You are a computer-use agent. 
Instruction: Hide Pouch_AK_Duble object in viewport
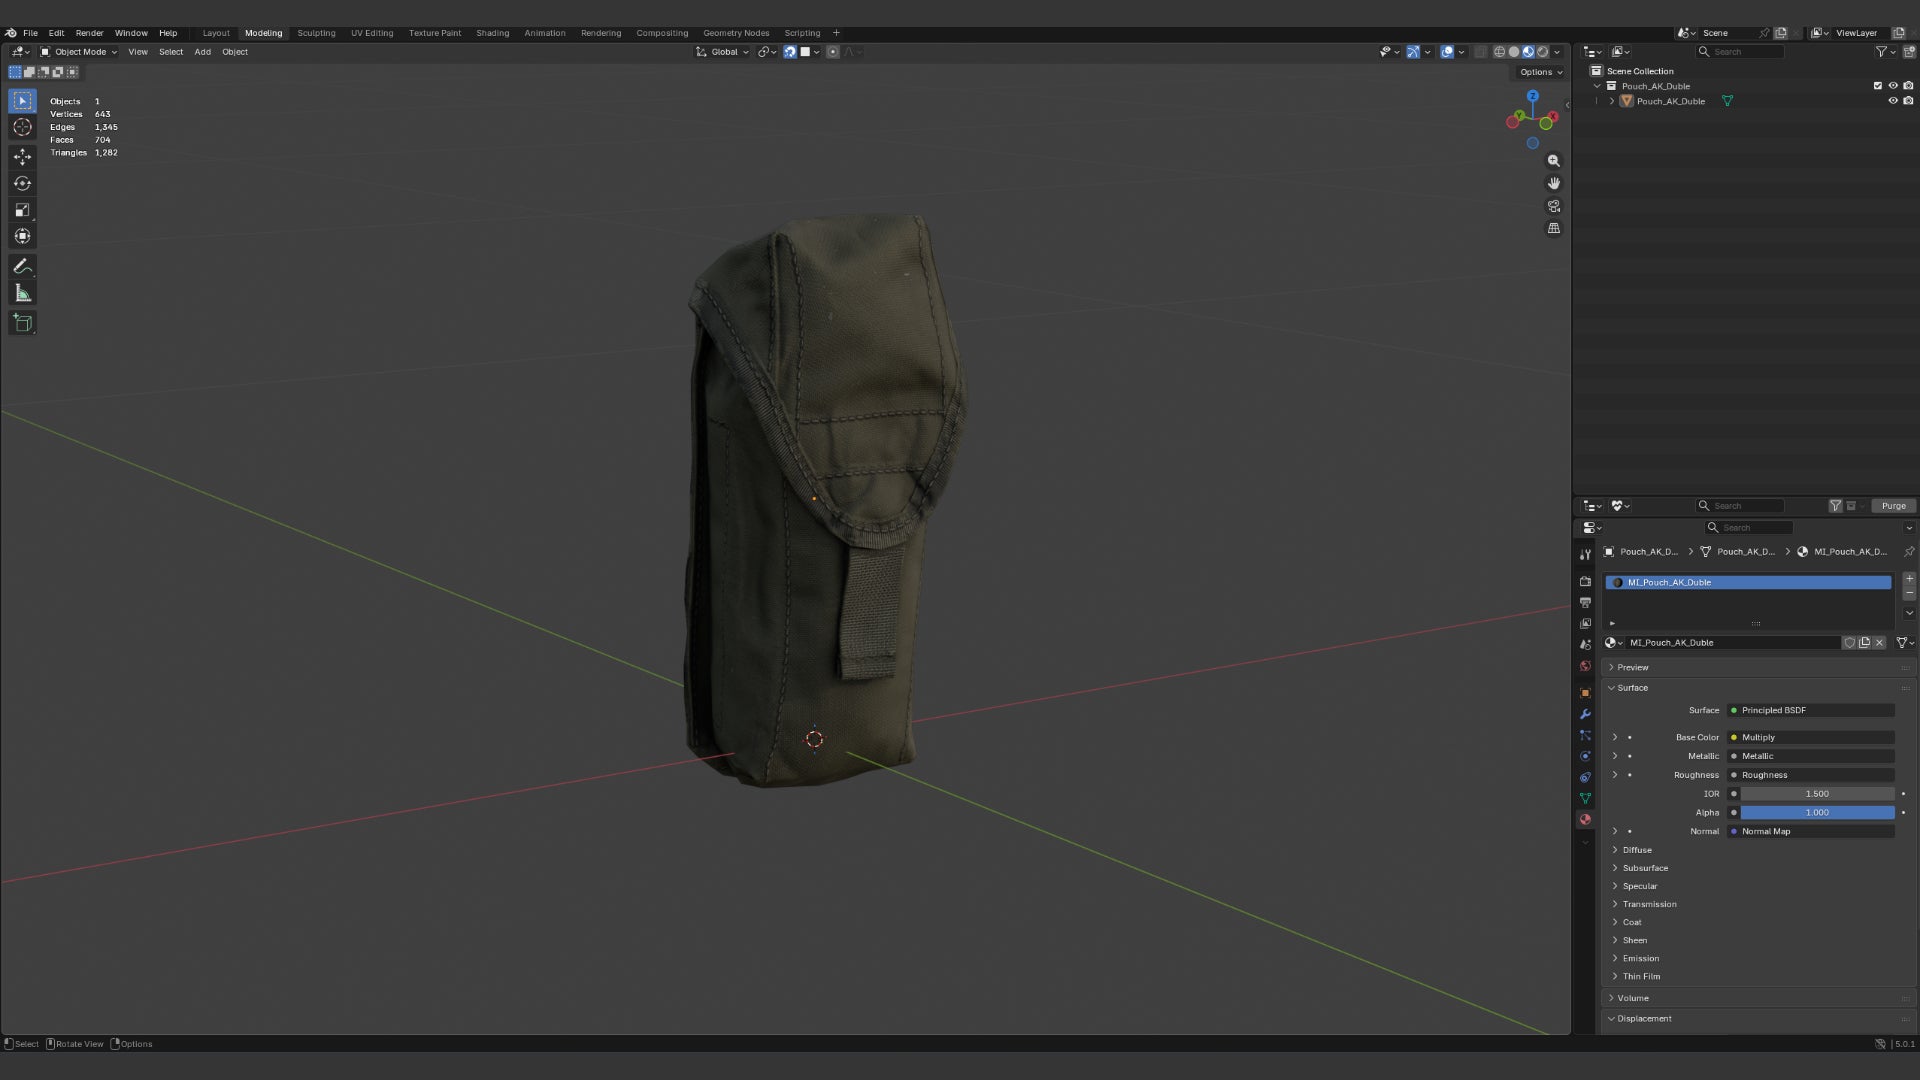pyautogui.click(x=1892, y=101)
